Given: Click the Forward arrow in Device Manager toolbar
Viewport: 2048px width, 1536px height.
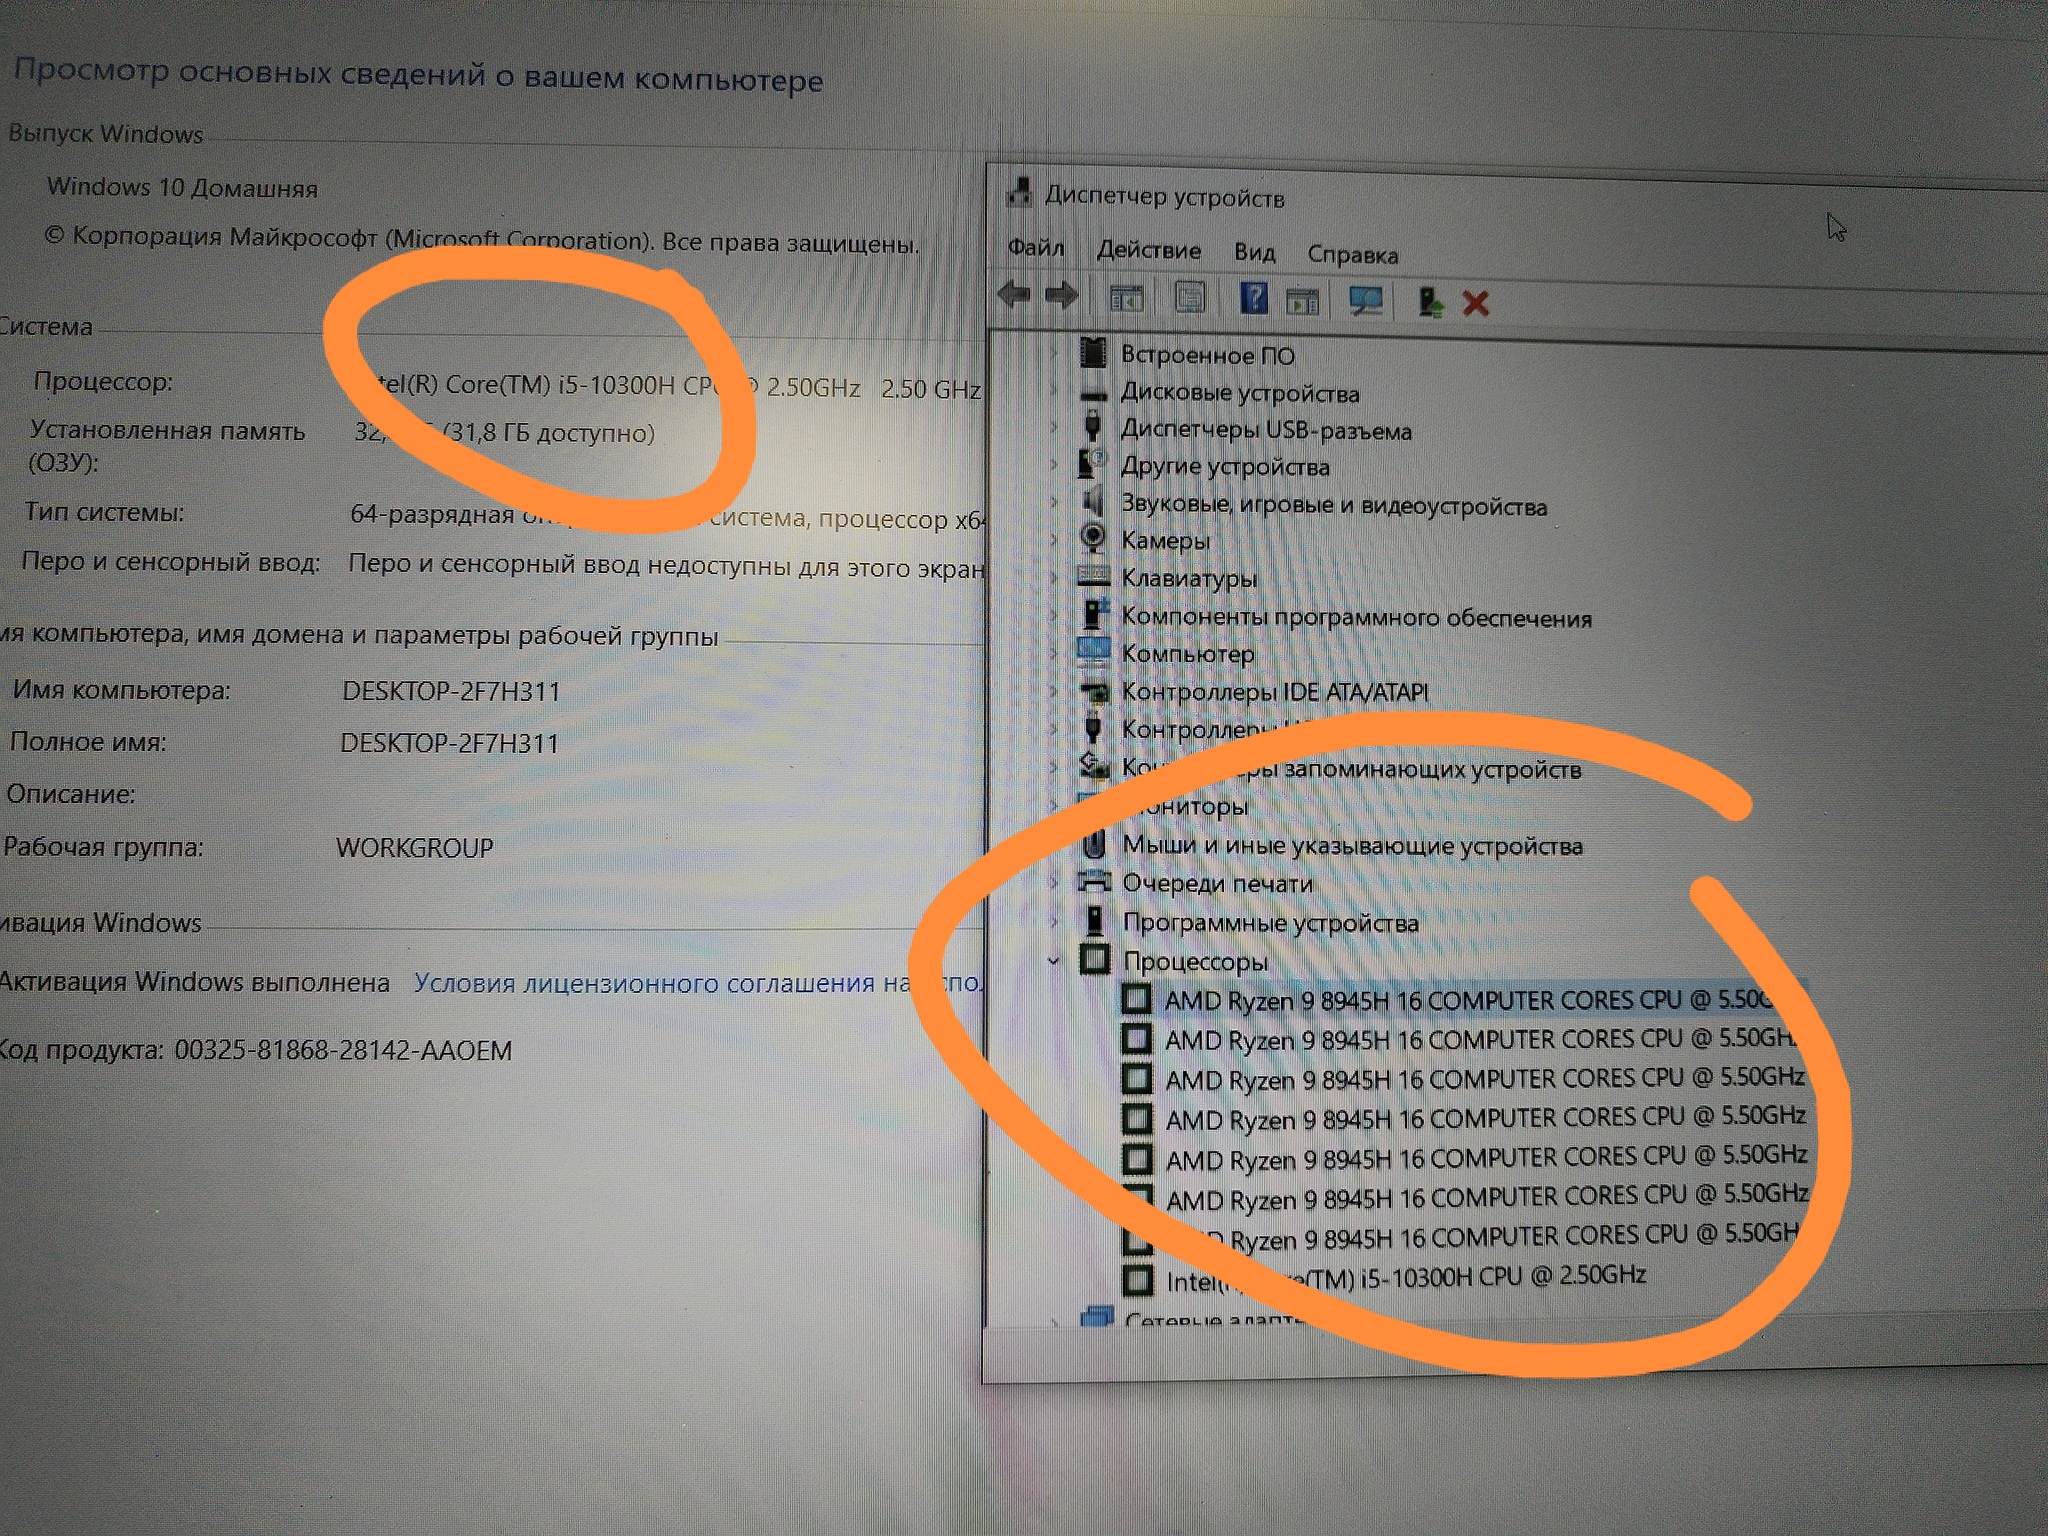Looking at the screenshot, I should pyautogui.click(x=1061, y=296).
